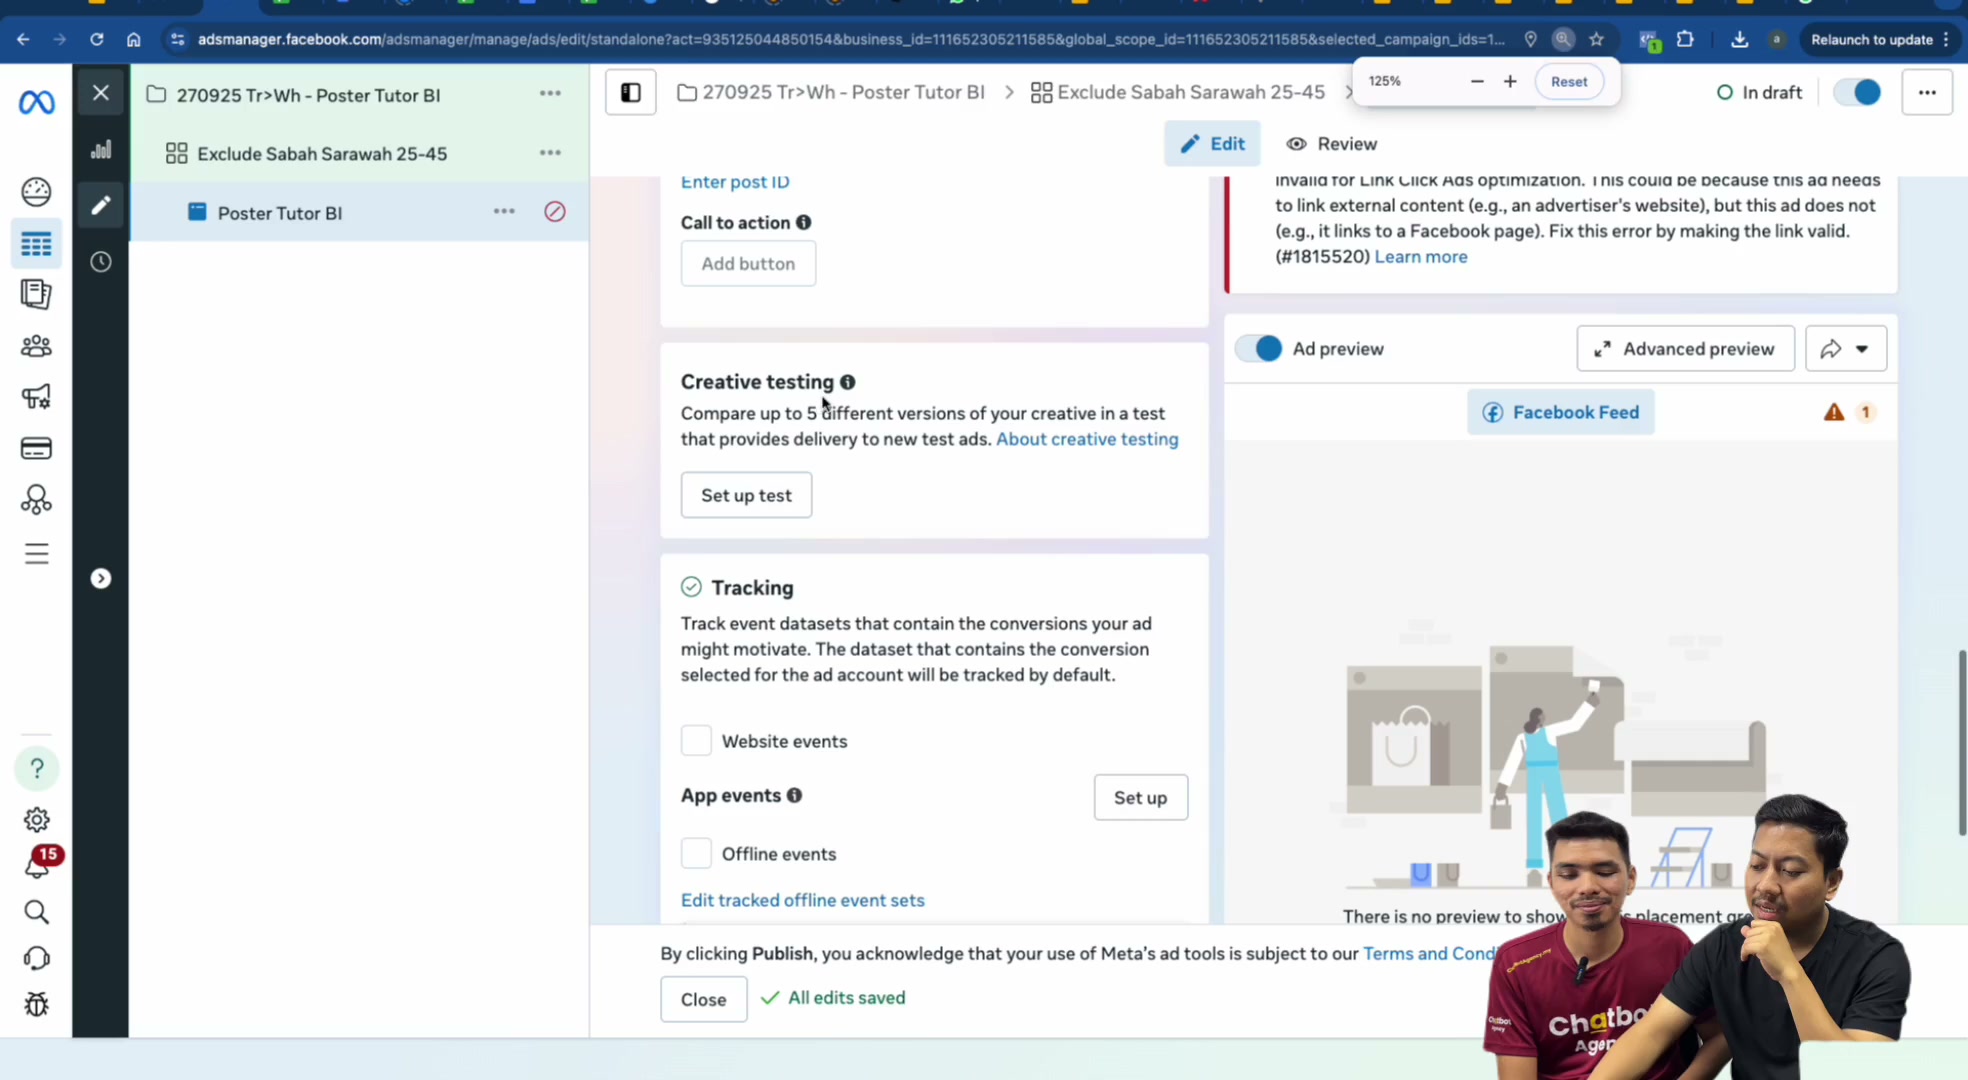Screen dimensions: 1968x1080
Task: Toggle the ad on/off switch near In draft
Action: 1857,92
